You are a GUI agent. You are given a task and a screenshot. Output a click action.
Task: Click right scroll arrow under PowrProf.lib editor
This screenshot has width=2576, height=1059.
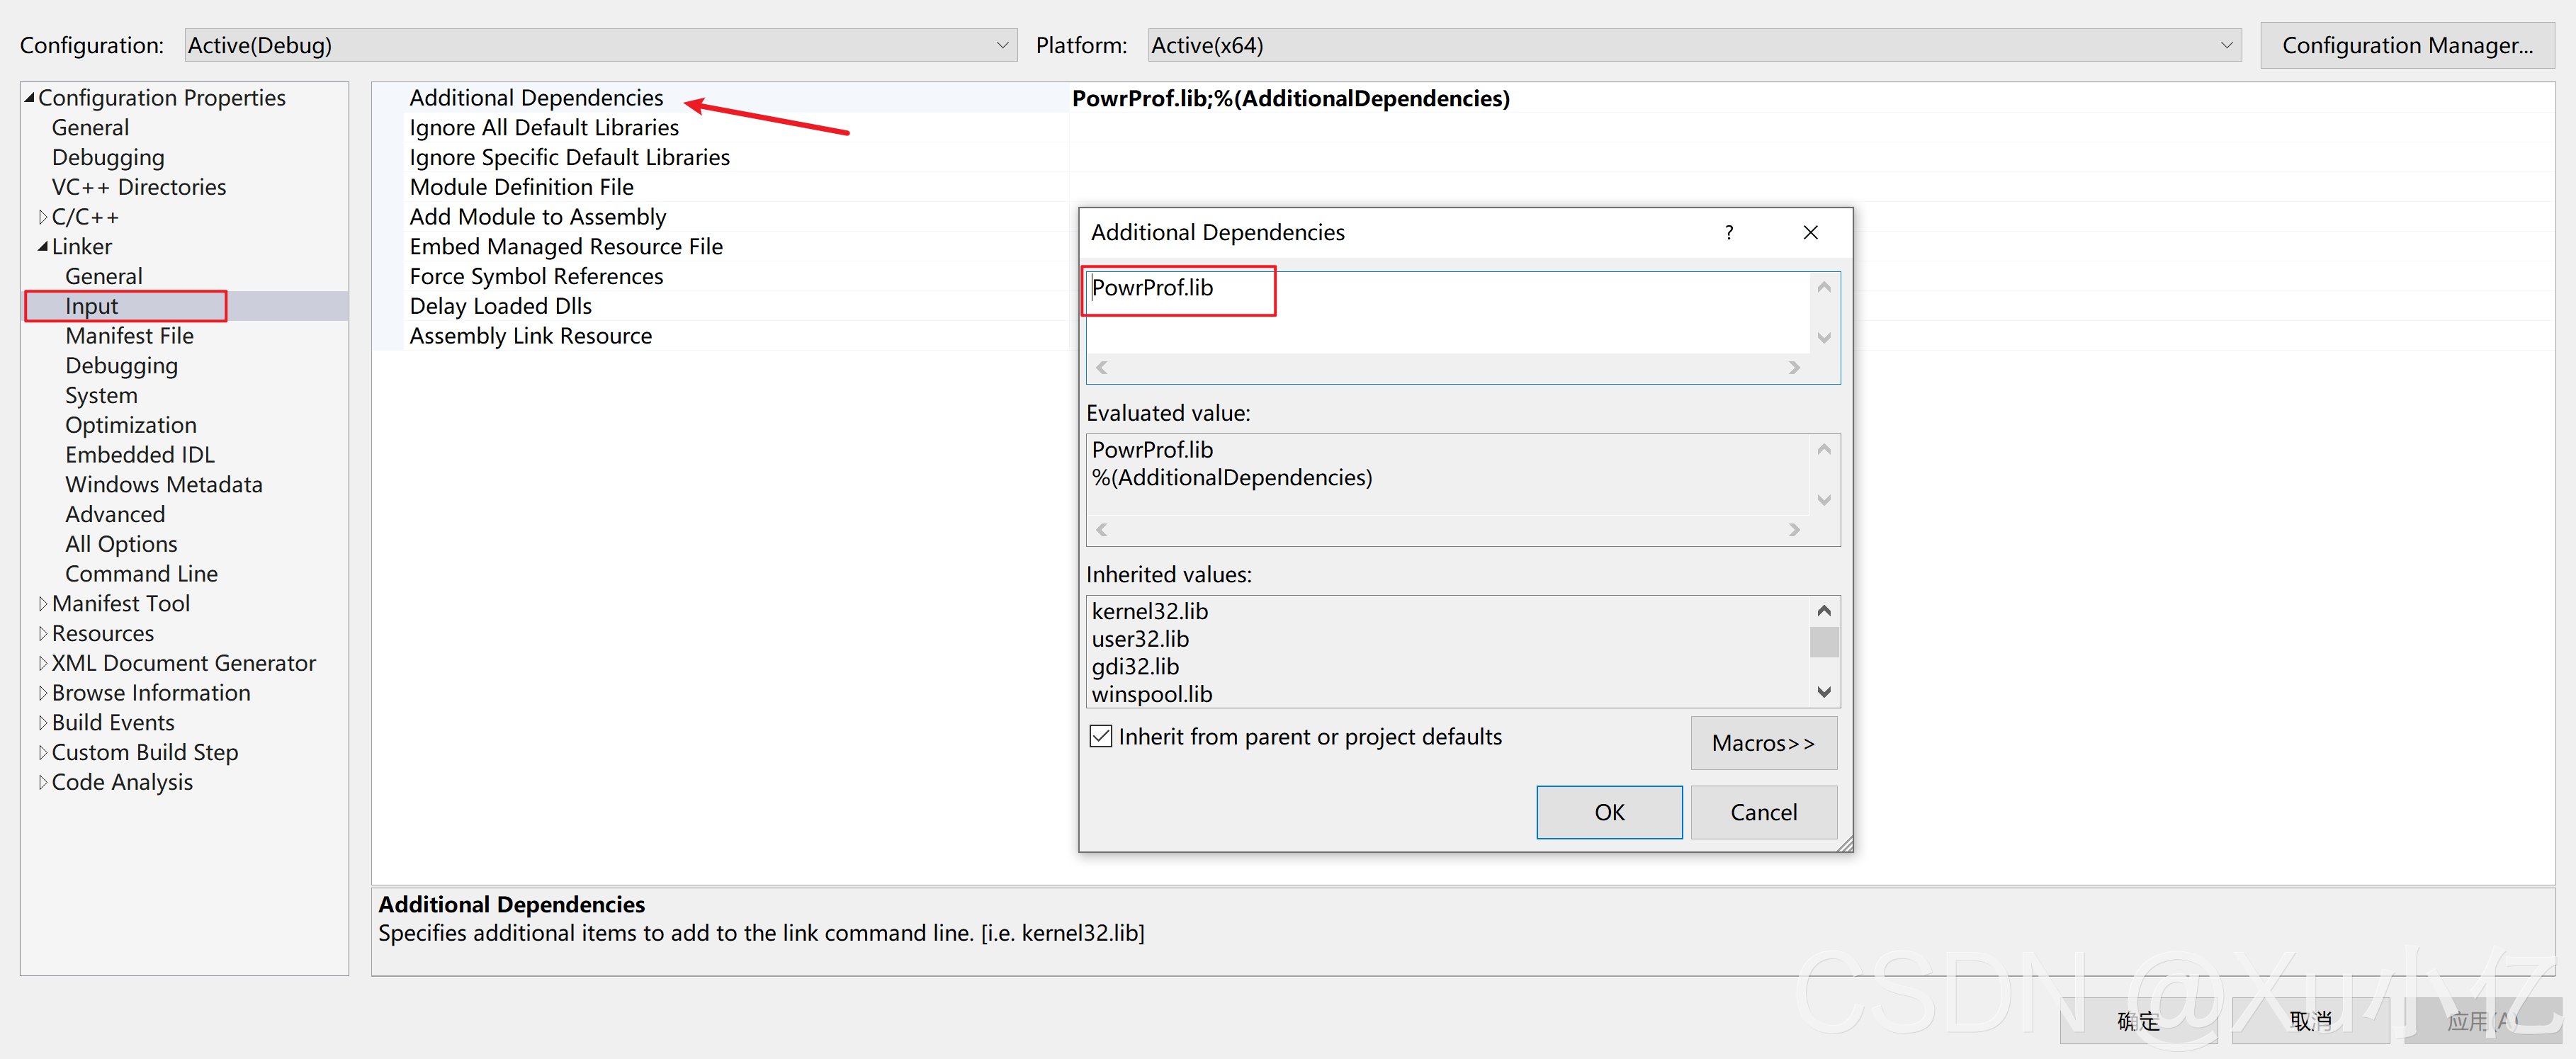point(1794,367)
